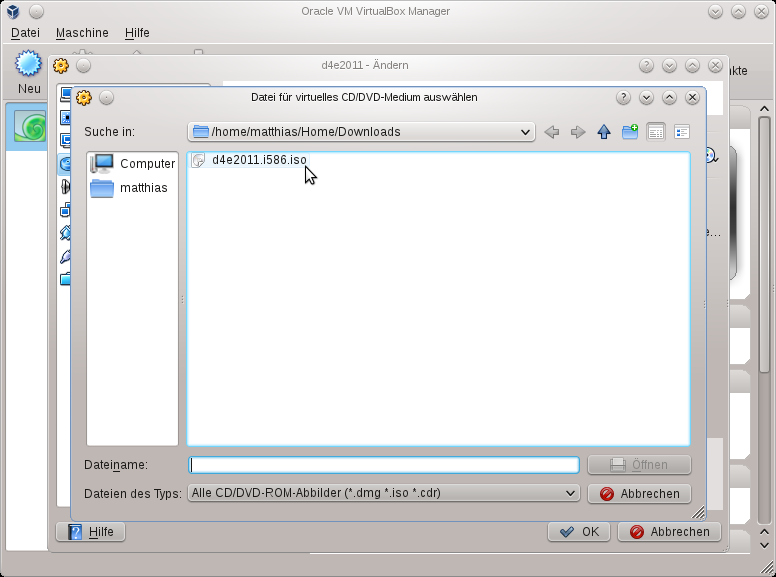Open the Dateien des Typs filter dropdown

click(x=384, y=493)
